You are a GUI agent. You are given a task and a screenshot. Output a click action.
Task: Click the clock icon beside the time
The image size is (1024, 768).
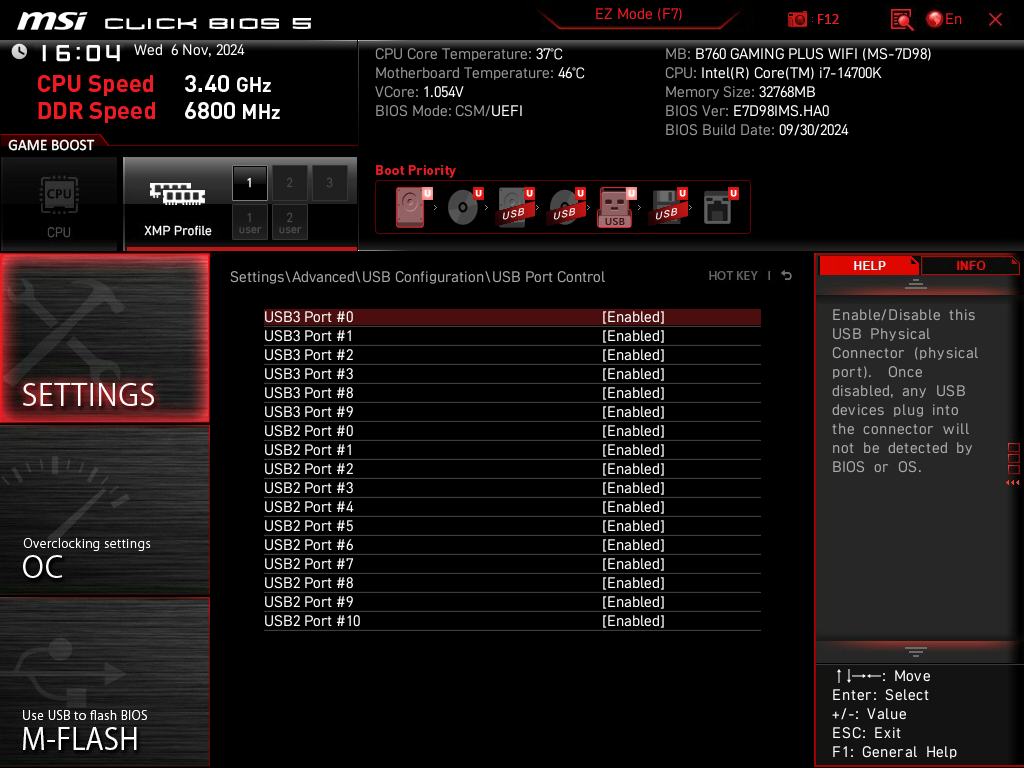point(19,52)
